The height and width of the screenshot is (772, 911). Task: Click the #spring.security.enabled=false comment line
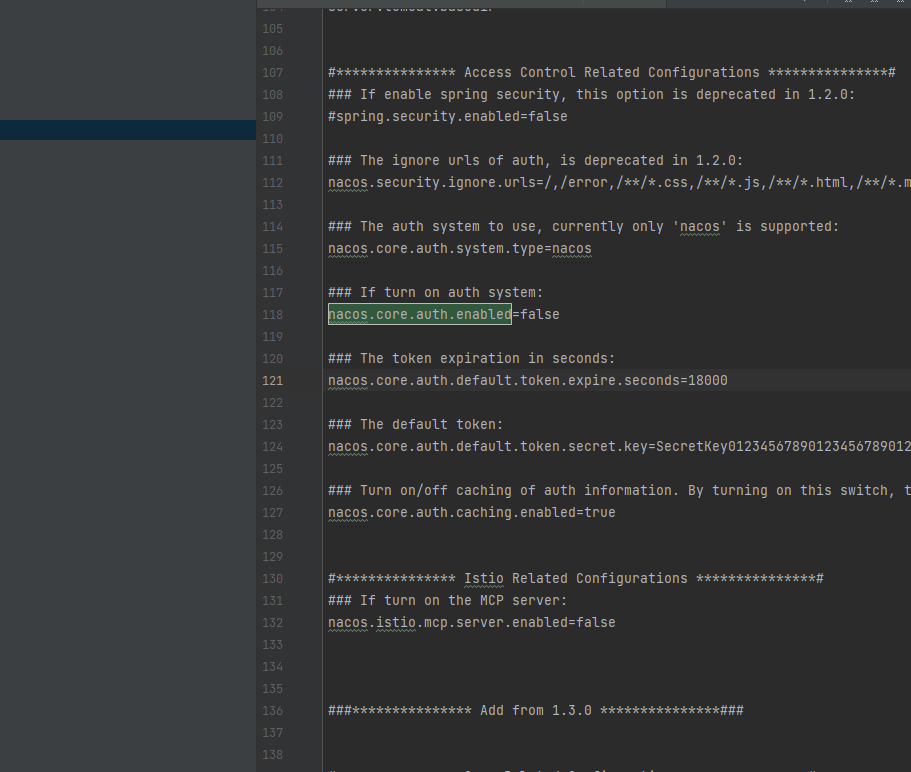[447, 117]
